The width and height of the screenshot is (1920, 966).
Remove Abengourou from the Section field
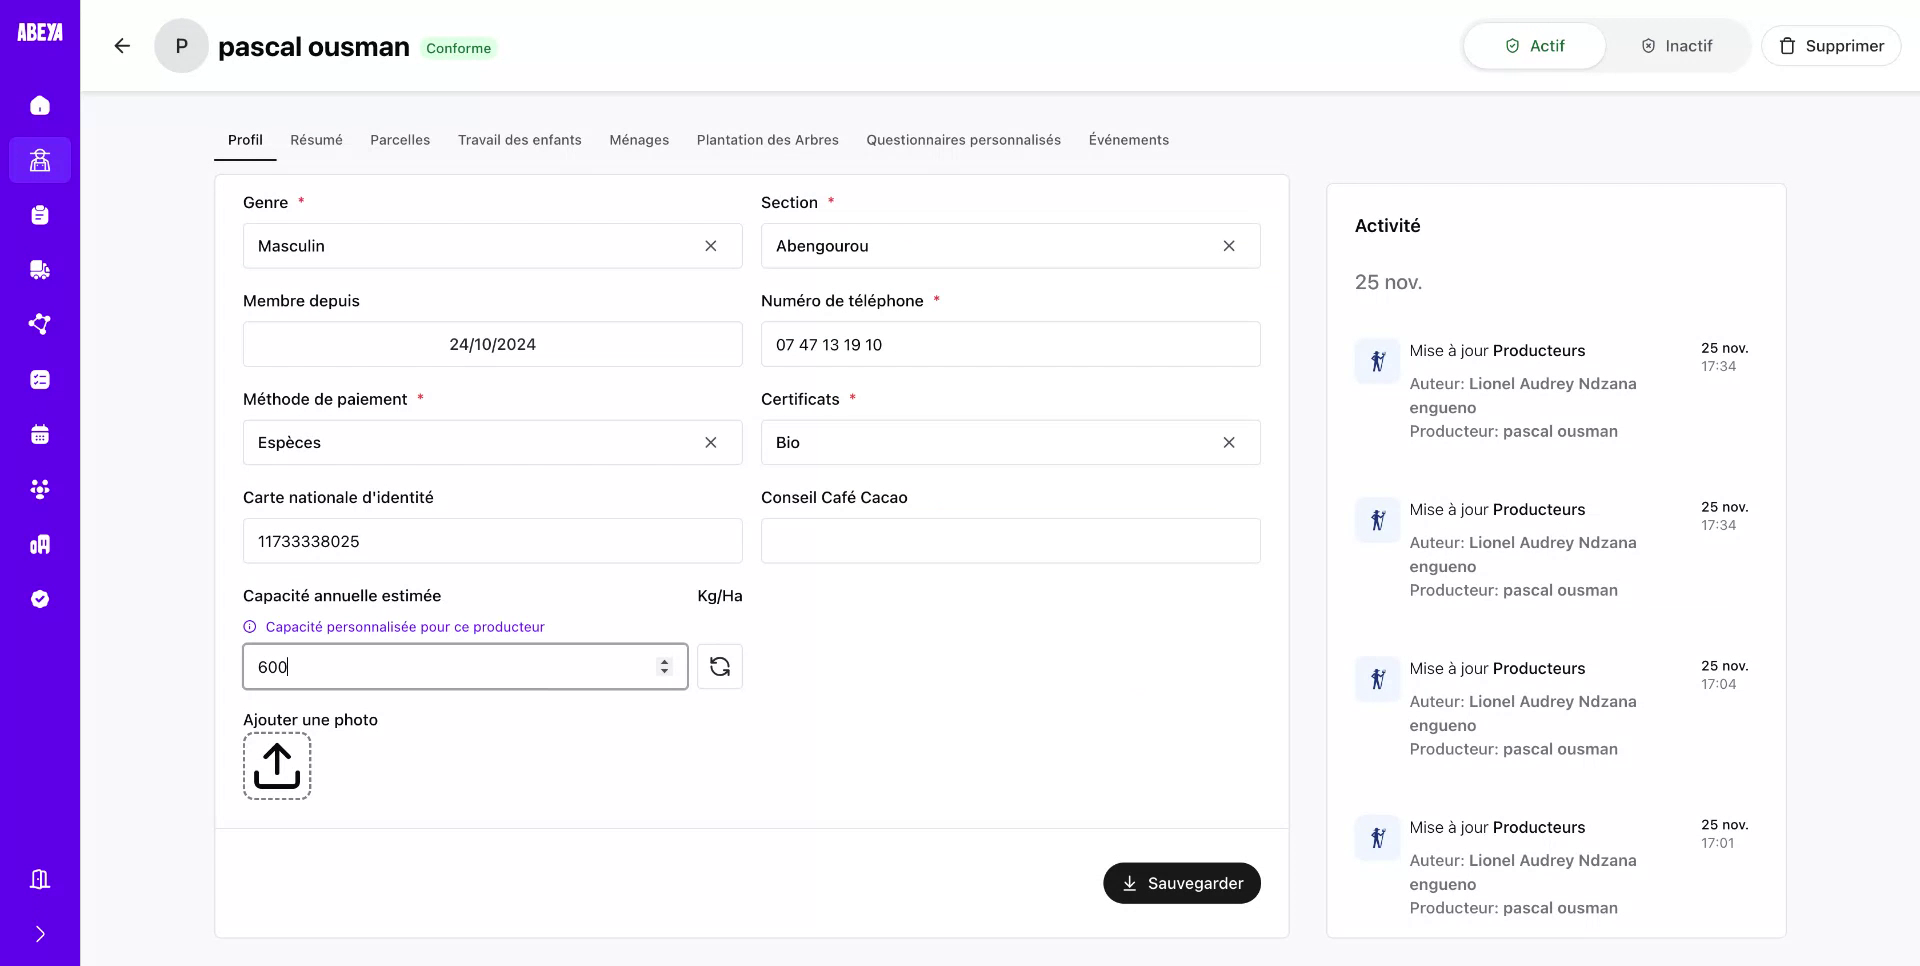[1229, 245]
